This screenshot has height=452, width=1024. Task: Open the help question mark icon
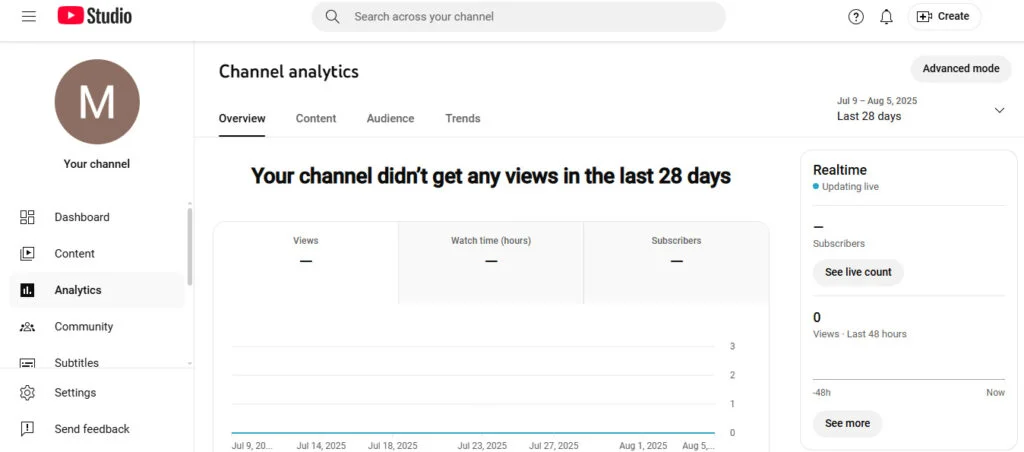(x=856, y=17)
